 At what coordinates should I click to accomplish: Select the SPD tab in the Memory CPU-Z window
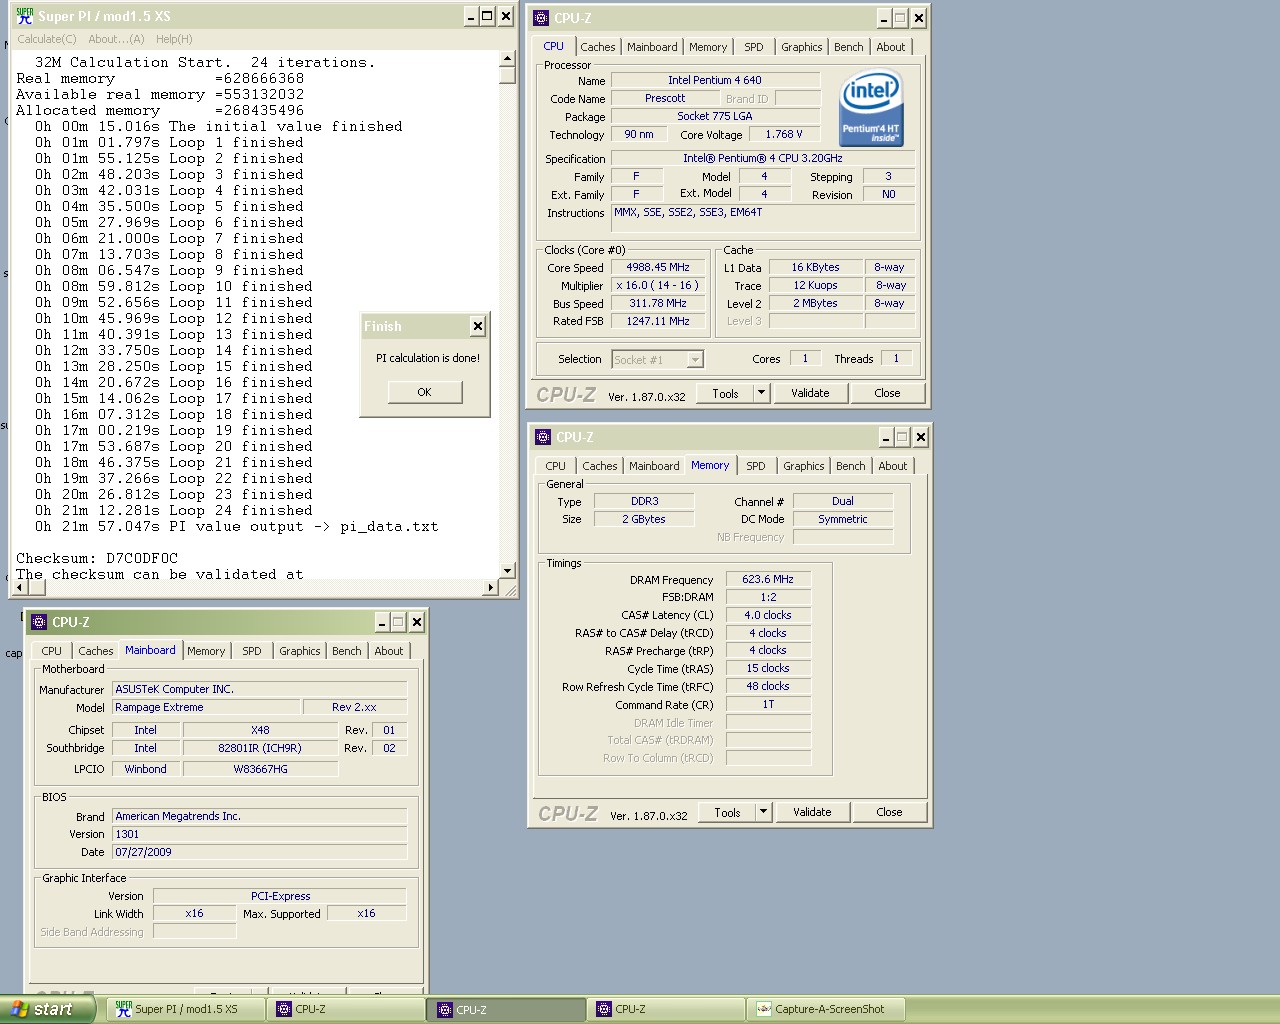(756, 466)
